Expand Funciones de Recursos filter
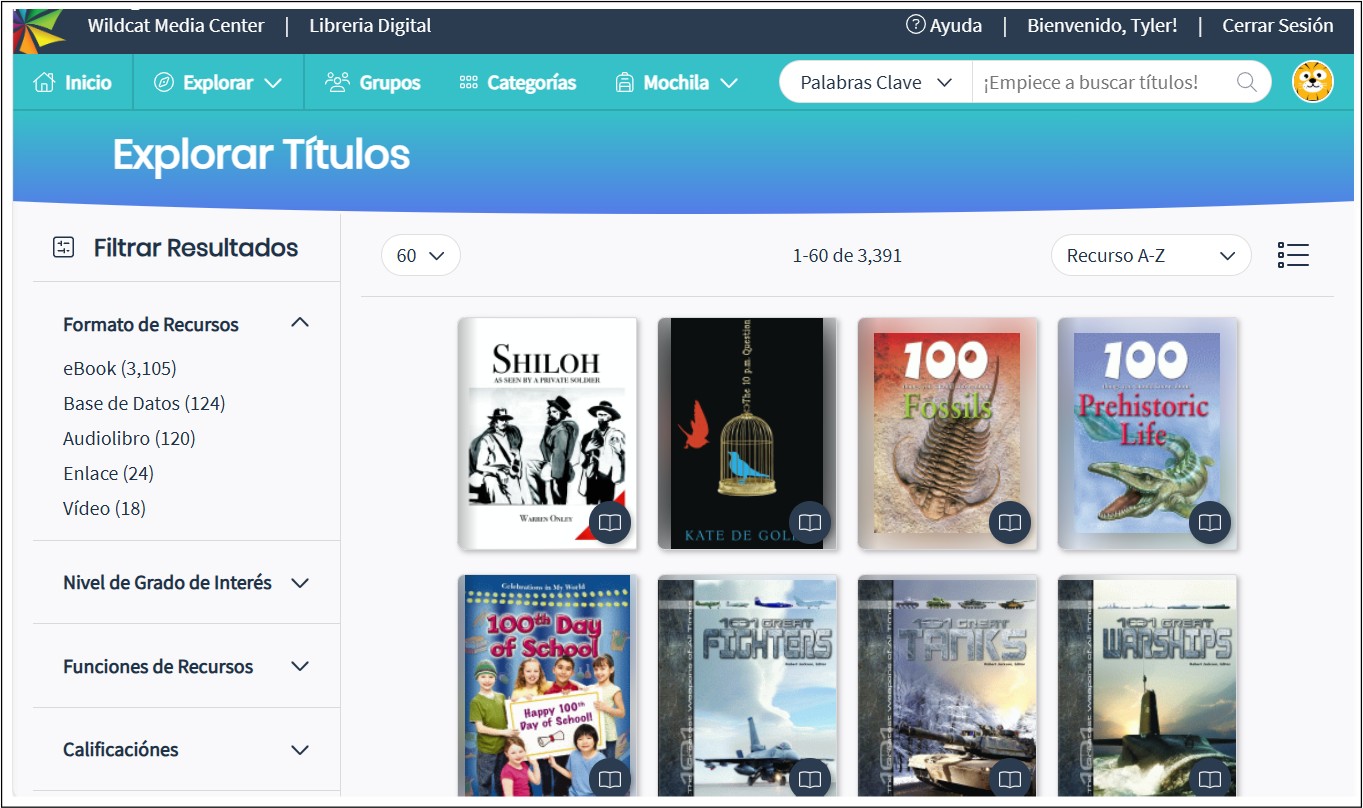 (186, 666)
